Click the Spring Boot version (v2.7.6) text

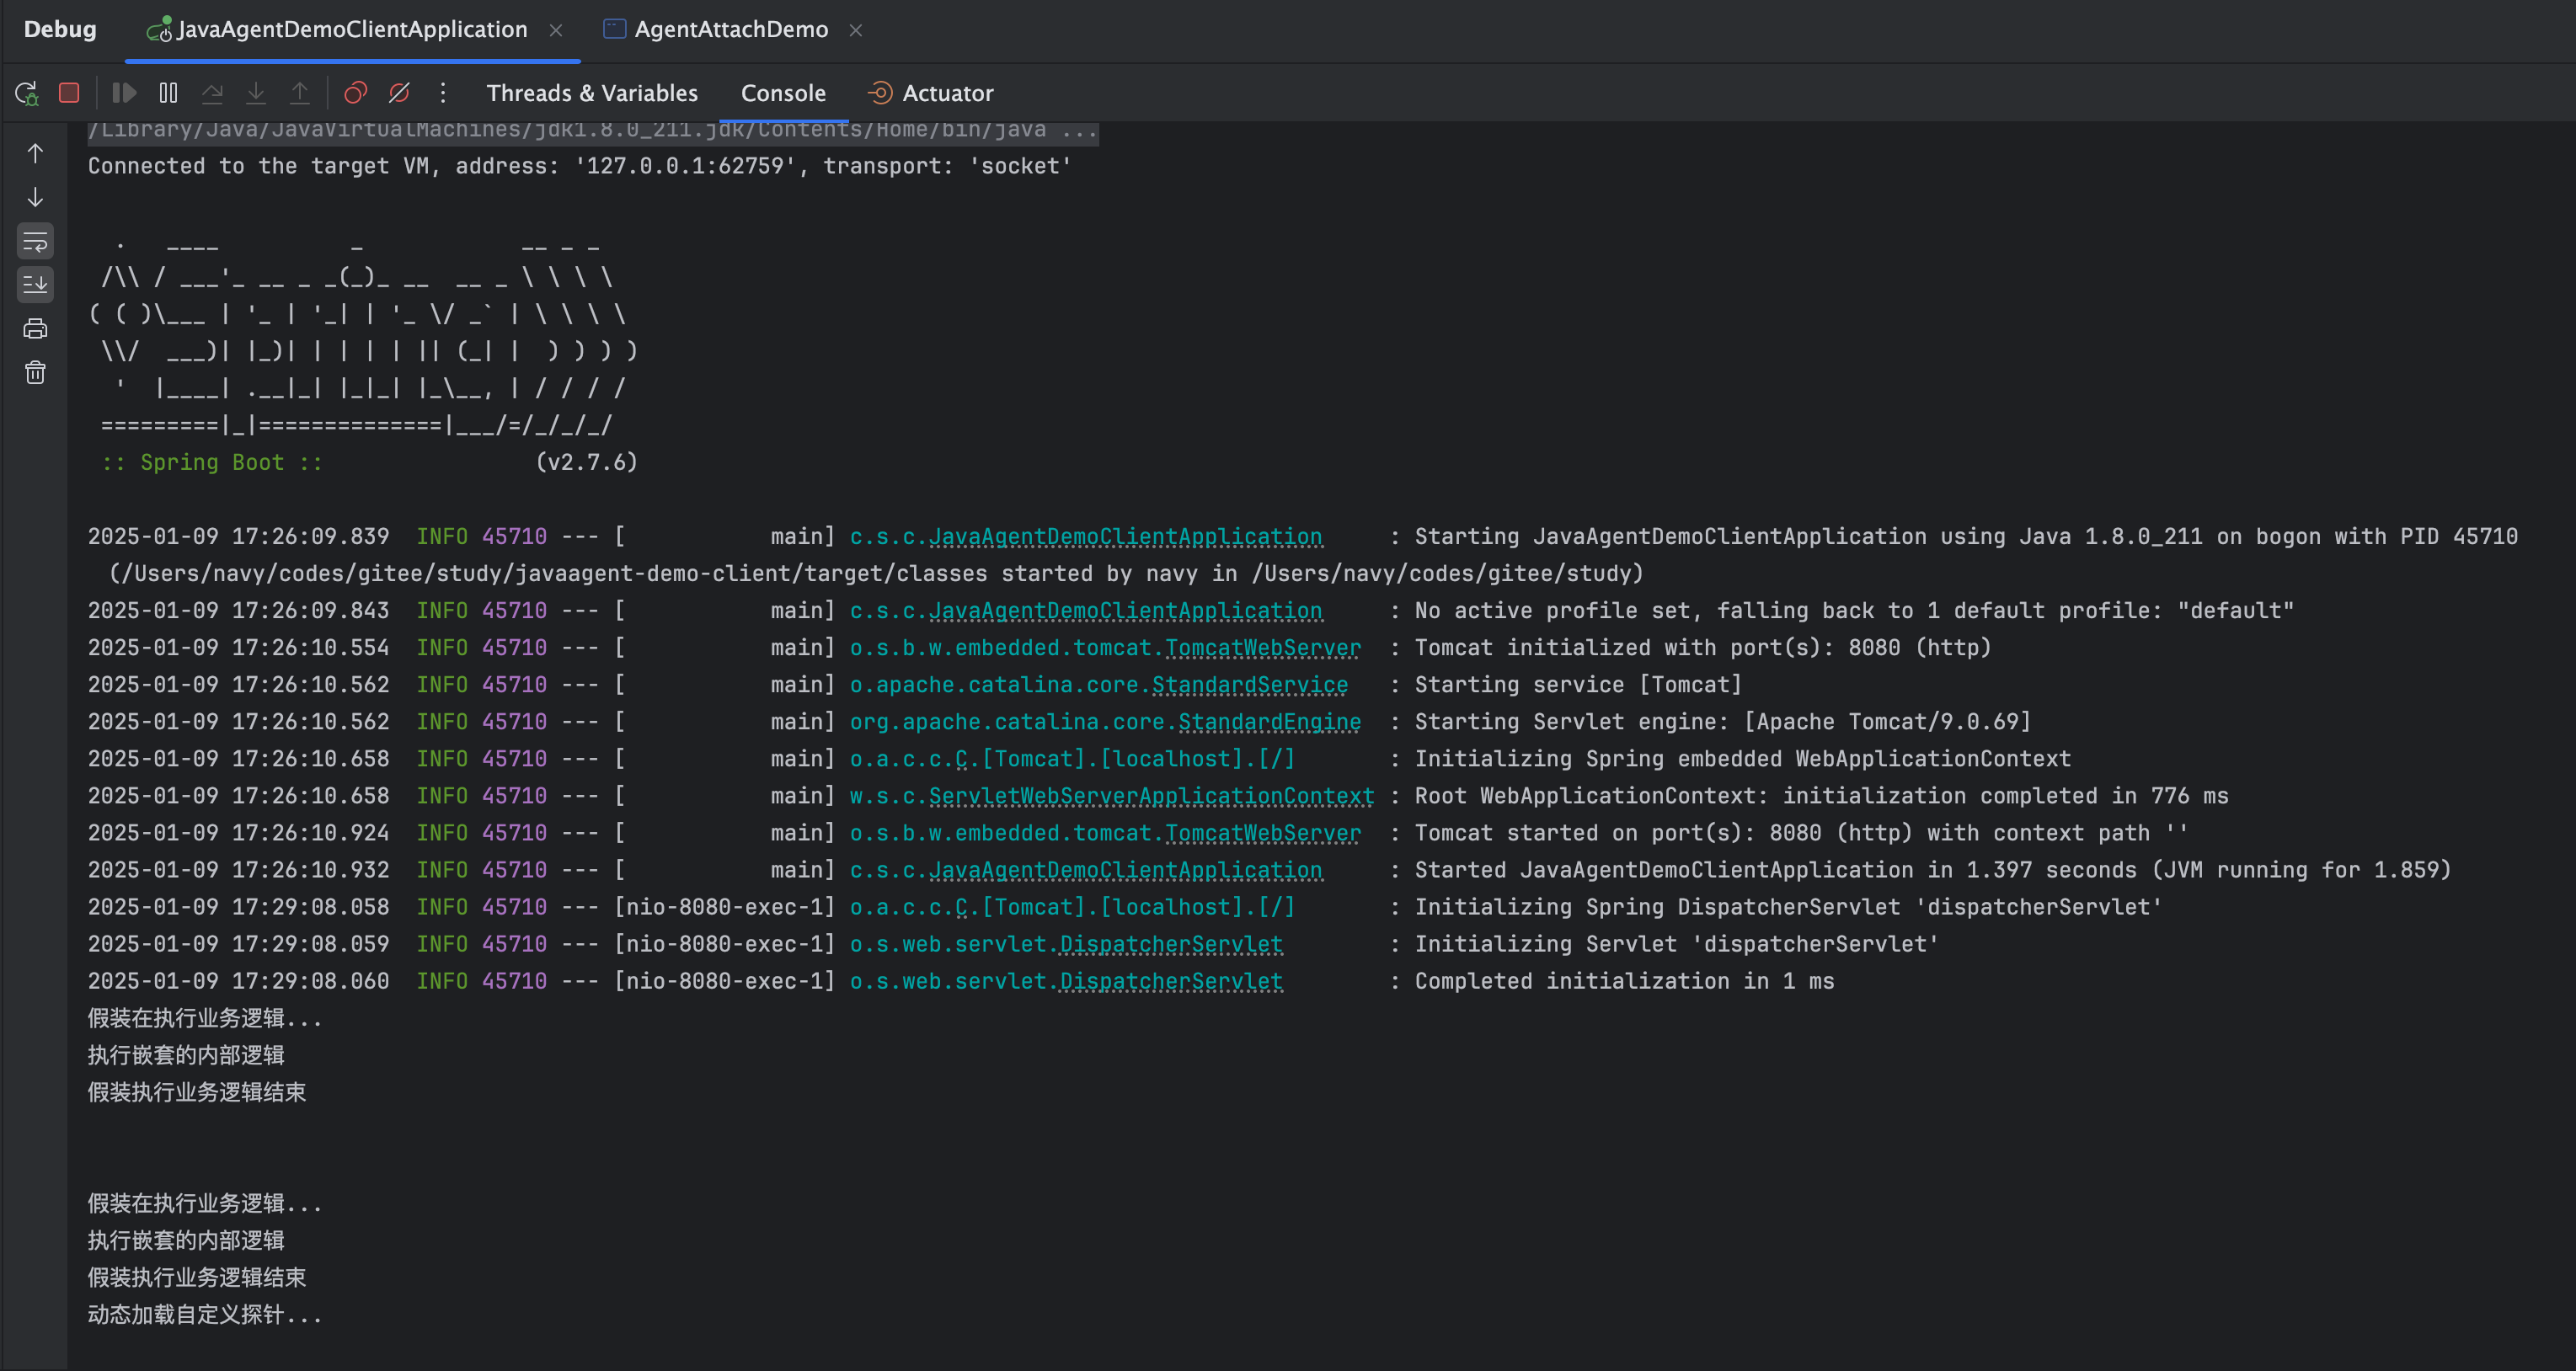(x=587, y=462)
